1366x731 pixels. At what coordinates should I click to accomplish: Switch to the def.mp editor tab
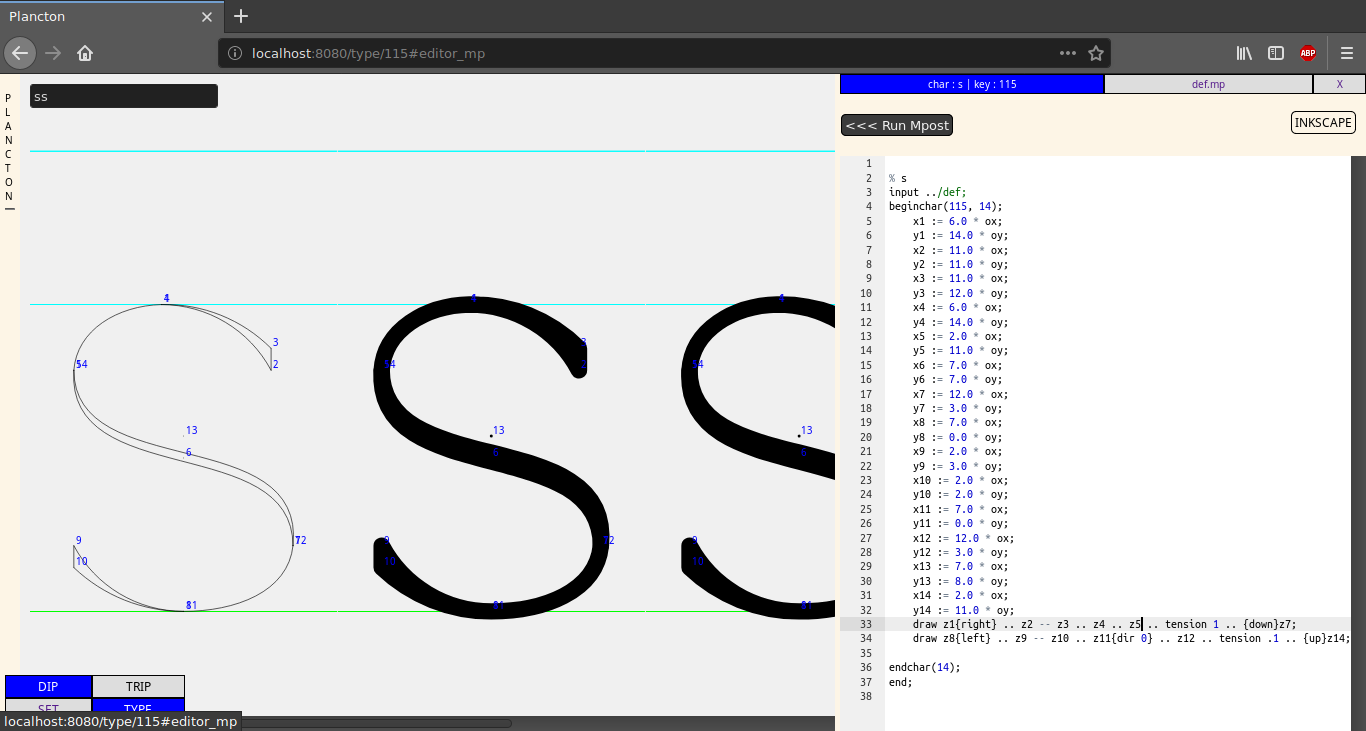1208,84
